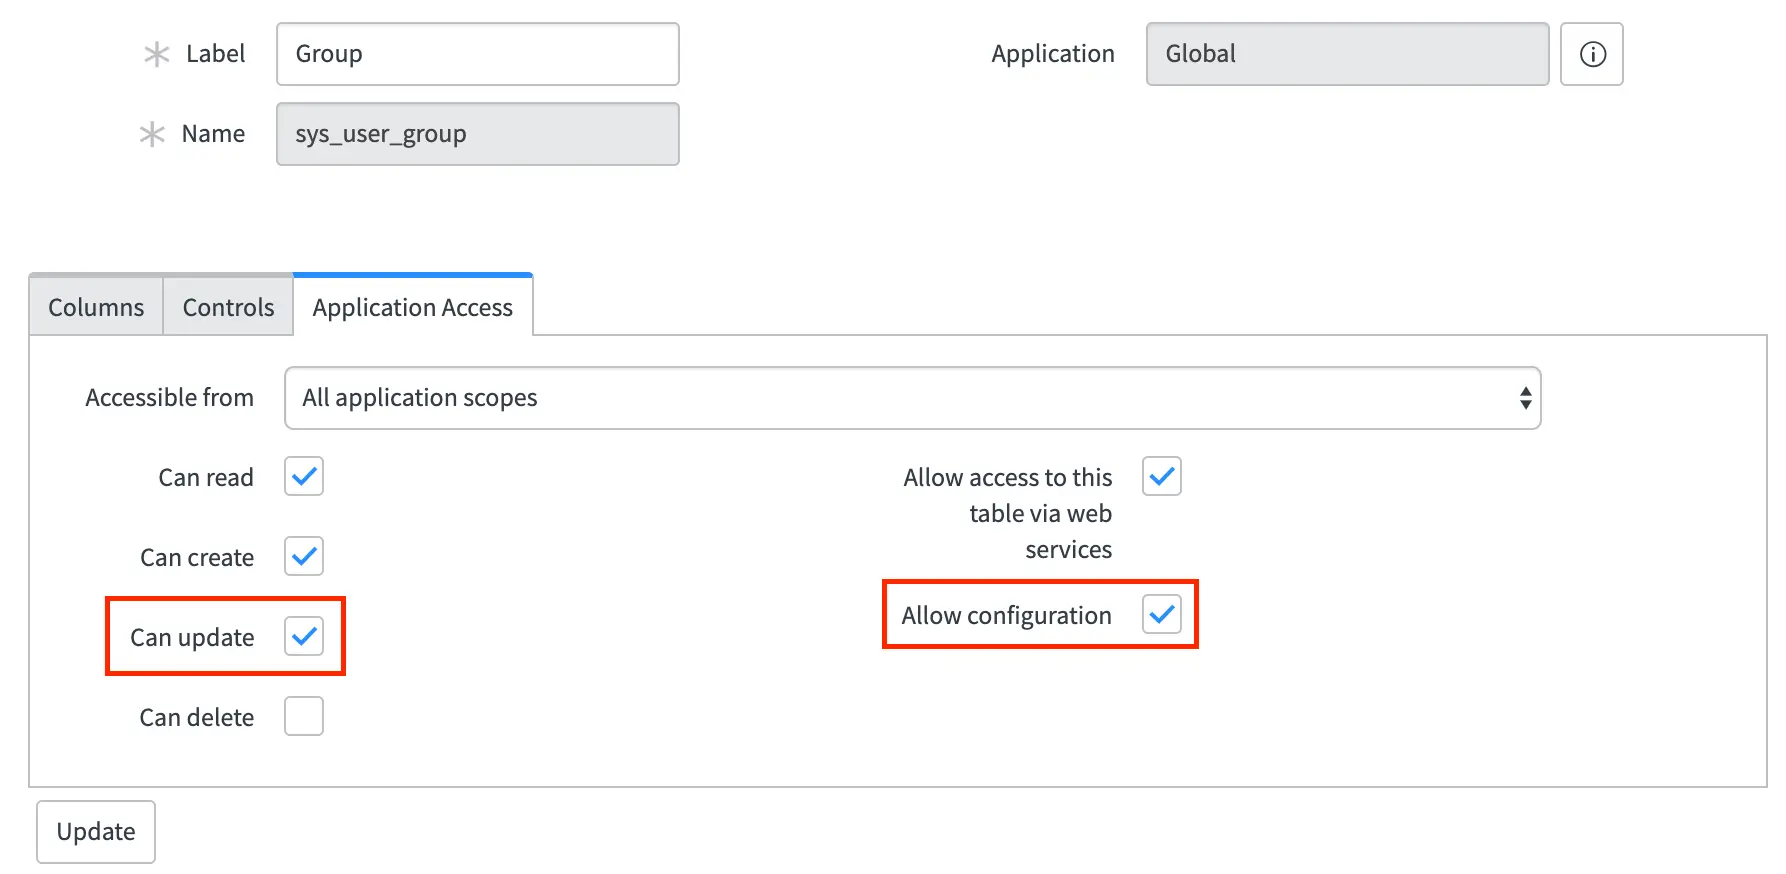Click the Name field sys_user_group
The image size is (1786, 874).
point(478,134)
